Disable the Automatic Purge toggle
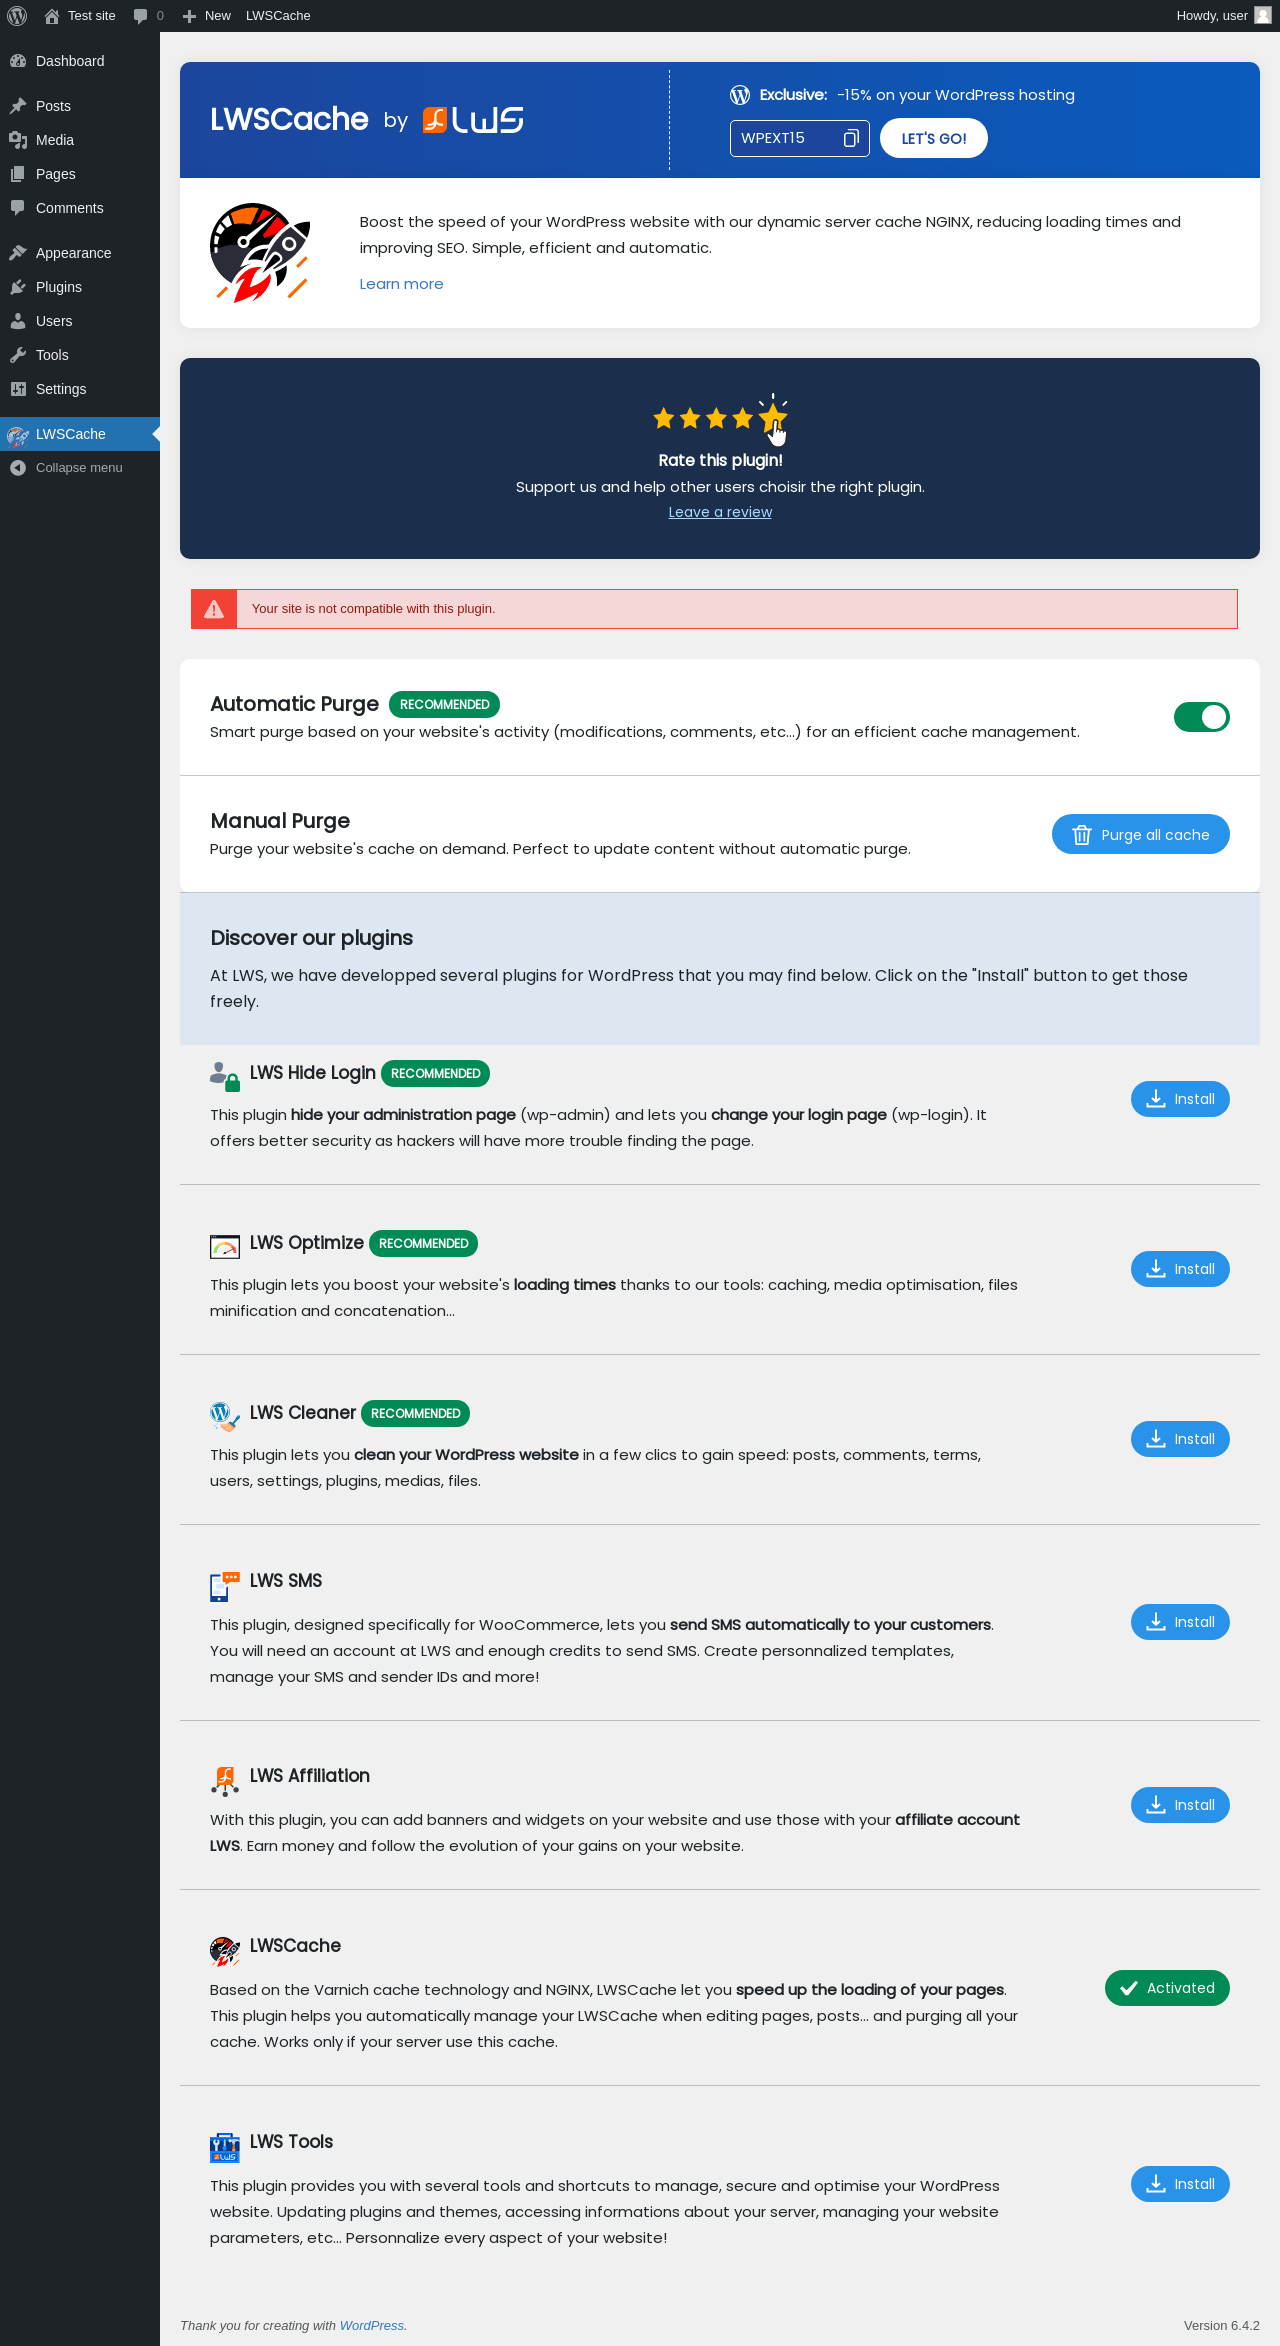 tap(1201, 717)
